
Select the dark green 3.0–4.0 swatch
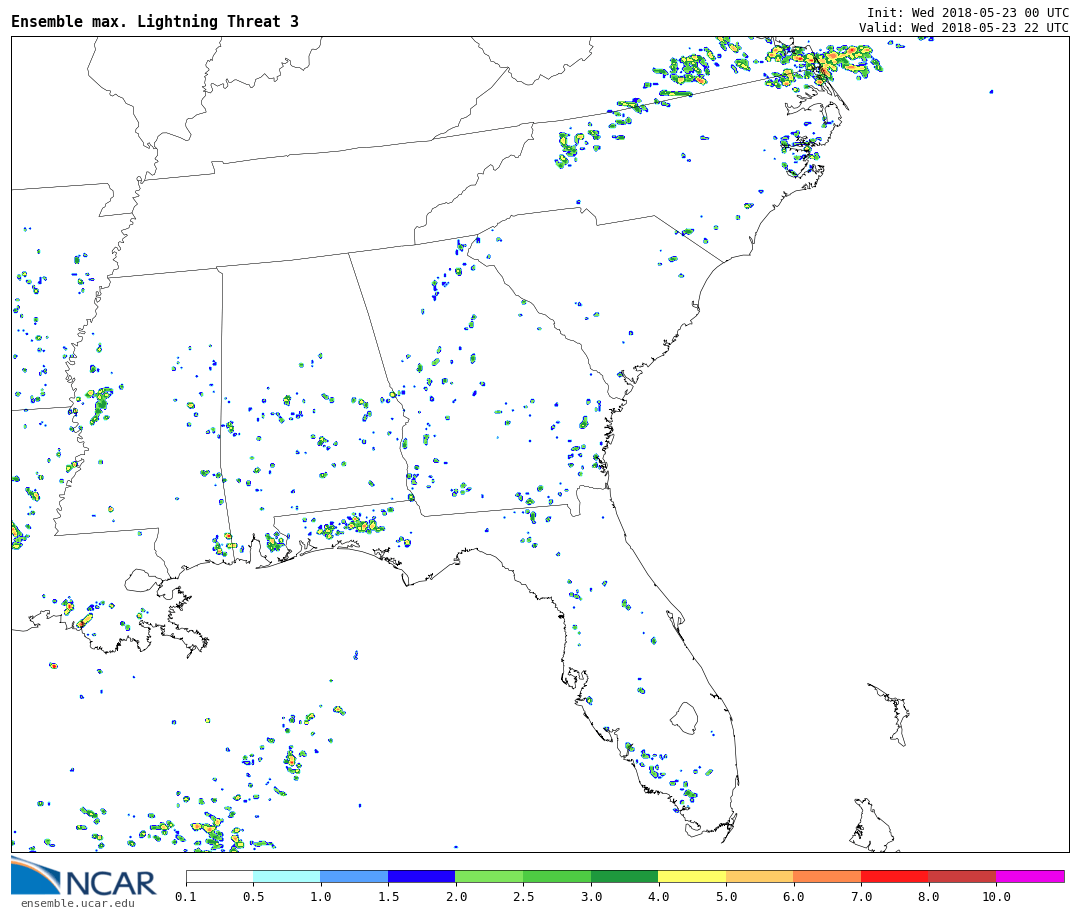pos(624,876)
